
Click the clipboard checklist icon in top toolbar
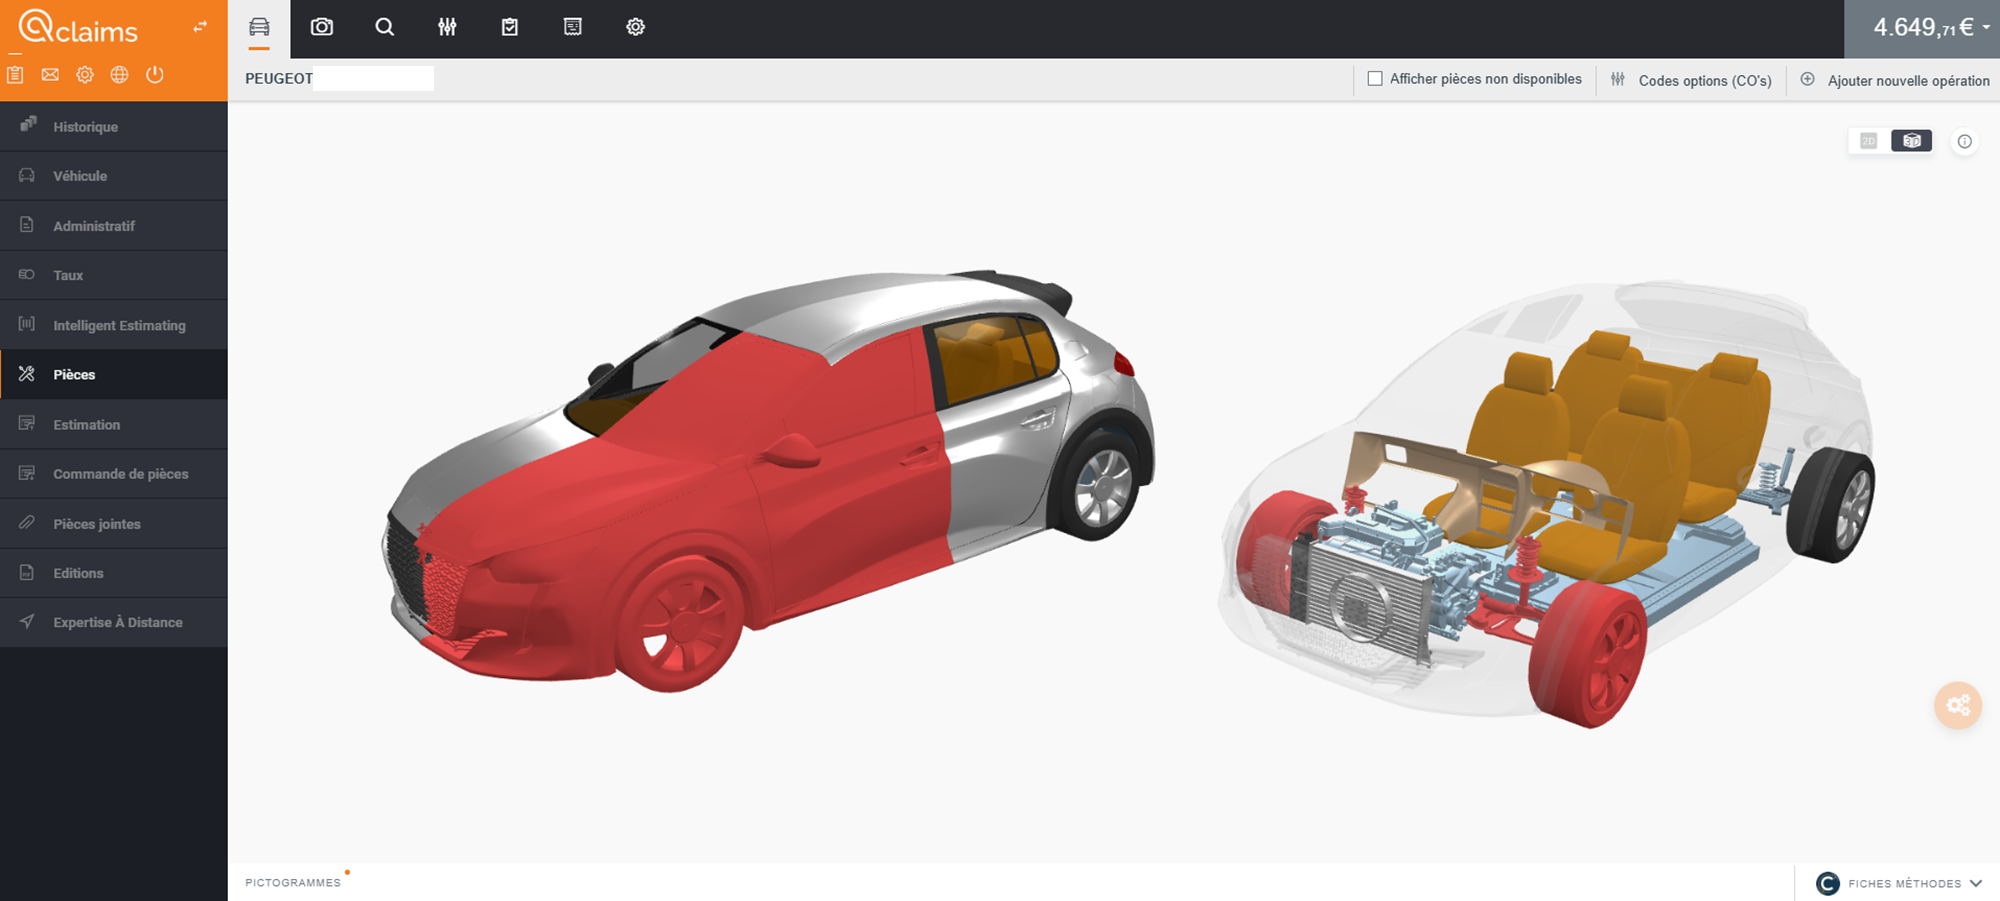[510, 27]
